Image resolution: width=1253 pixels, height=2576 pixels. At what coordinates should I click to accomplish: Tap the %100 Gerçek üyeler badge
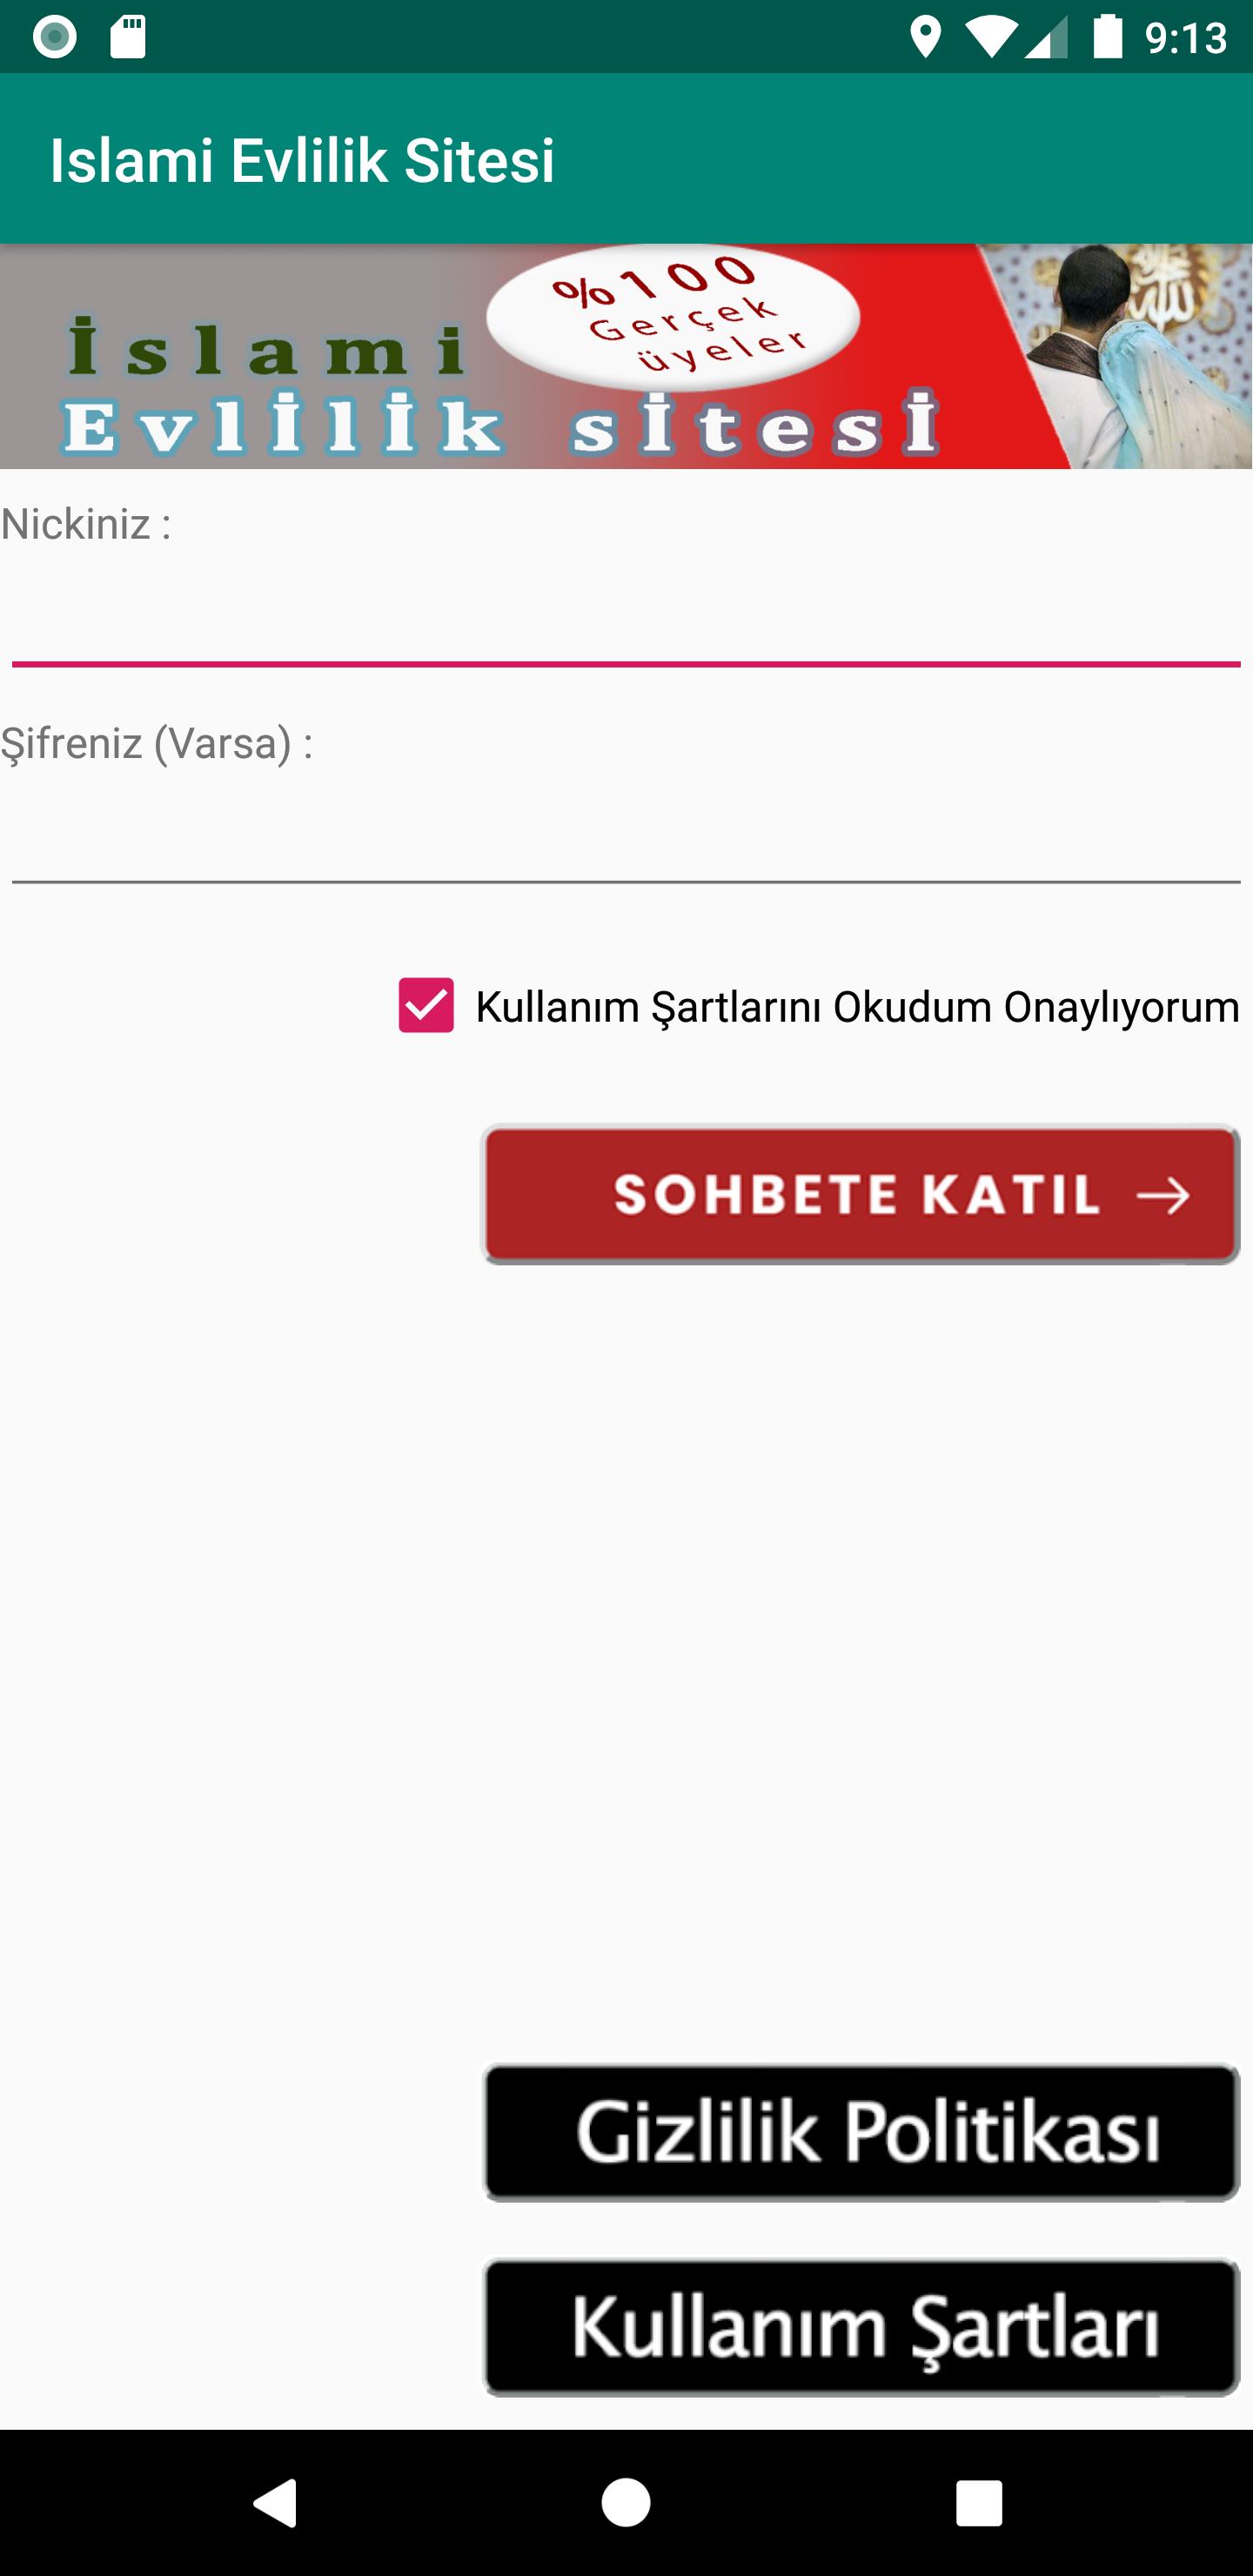[674, 316]
